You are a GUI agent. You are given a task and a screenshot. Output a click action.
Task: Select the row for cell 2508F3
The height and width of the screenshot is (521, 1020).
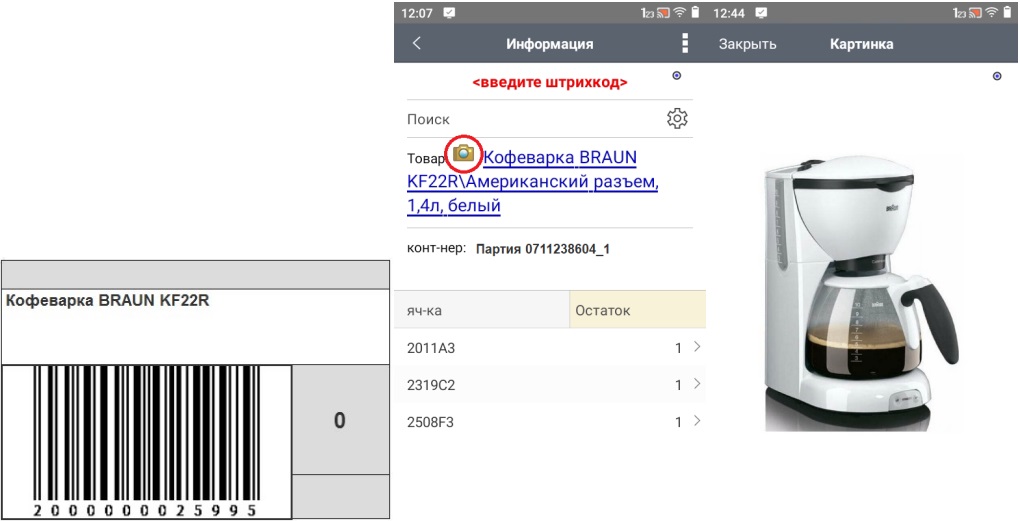550,422
